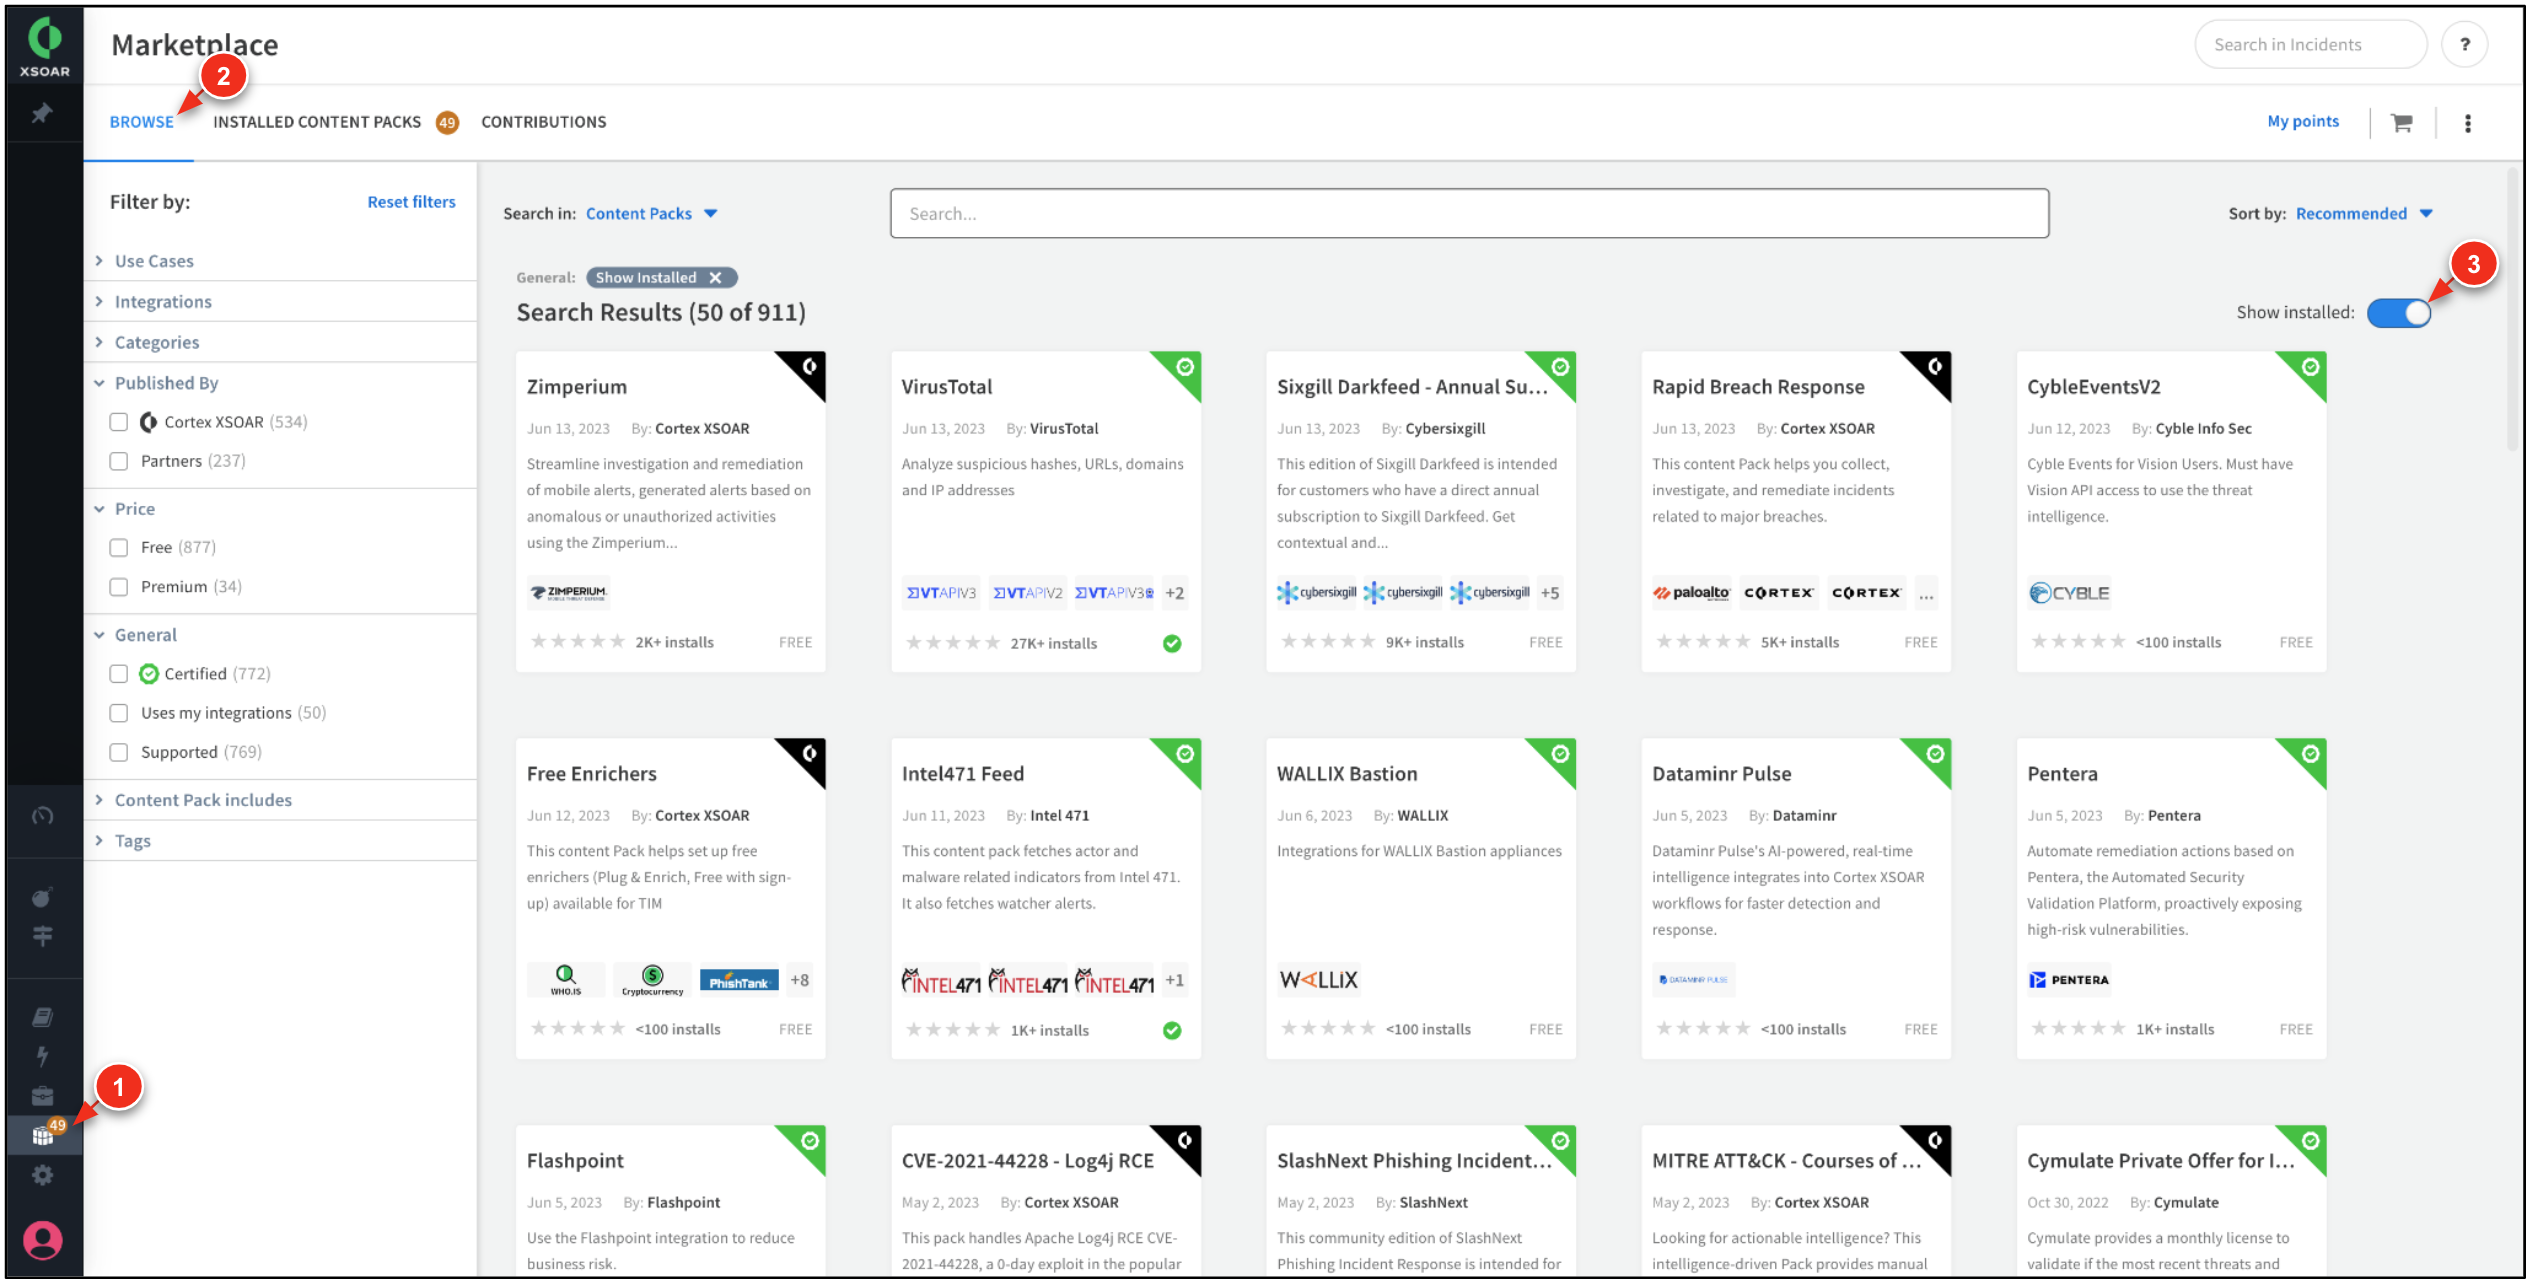
Task: Open the settings gear icon in sidebar
Action: click(x=42, y=1175)
